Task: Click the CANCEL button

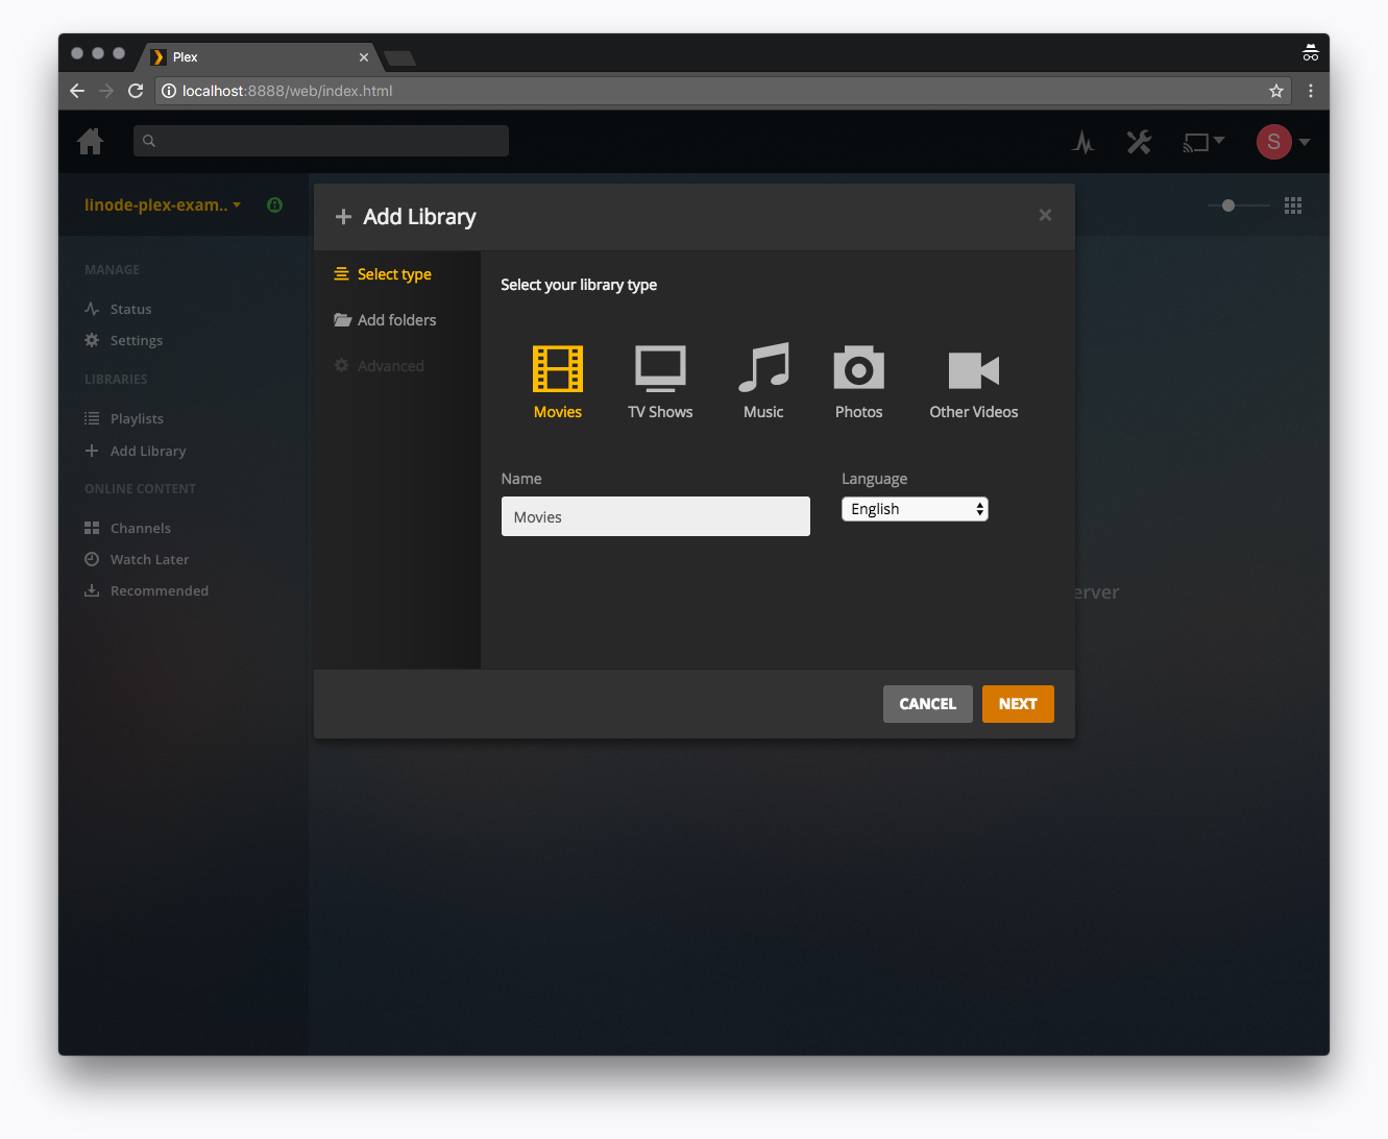Action: coord(927,703)
